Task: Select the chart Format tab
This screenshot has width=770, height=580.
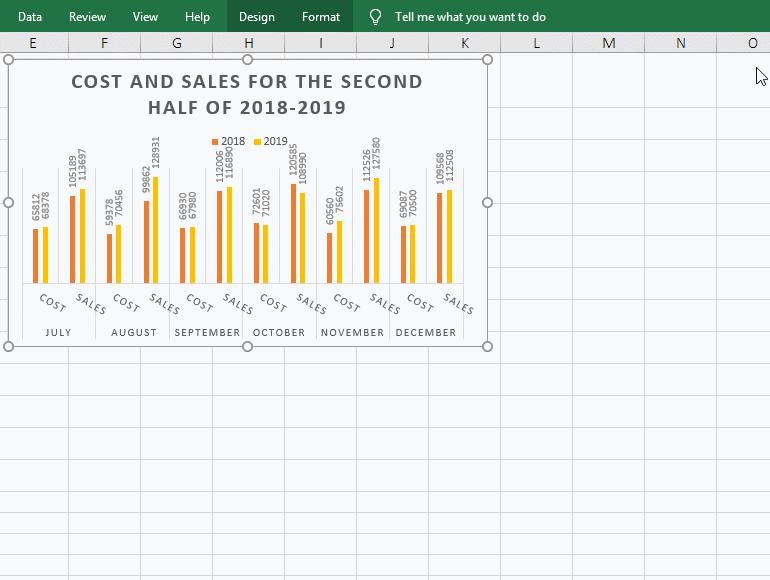Action: tap(321, 17)
